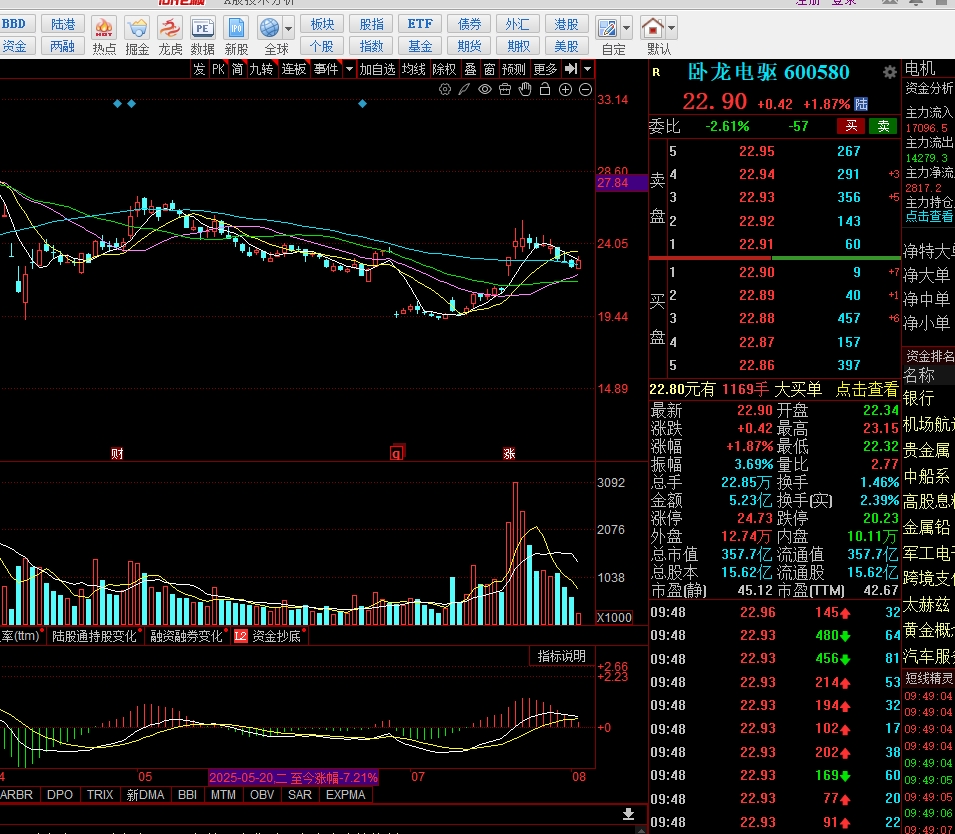
Task: Open the 港股 Hong Kong stocks button
Action: click(566, 24)
